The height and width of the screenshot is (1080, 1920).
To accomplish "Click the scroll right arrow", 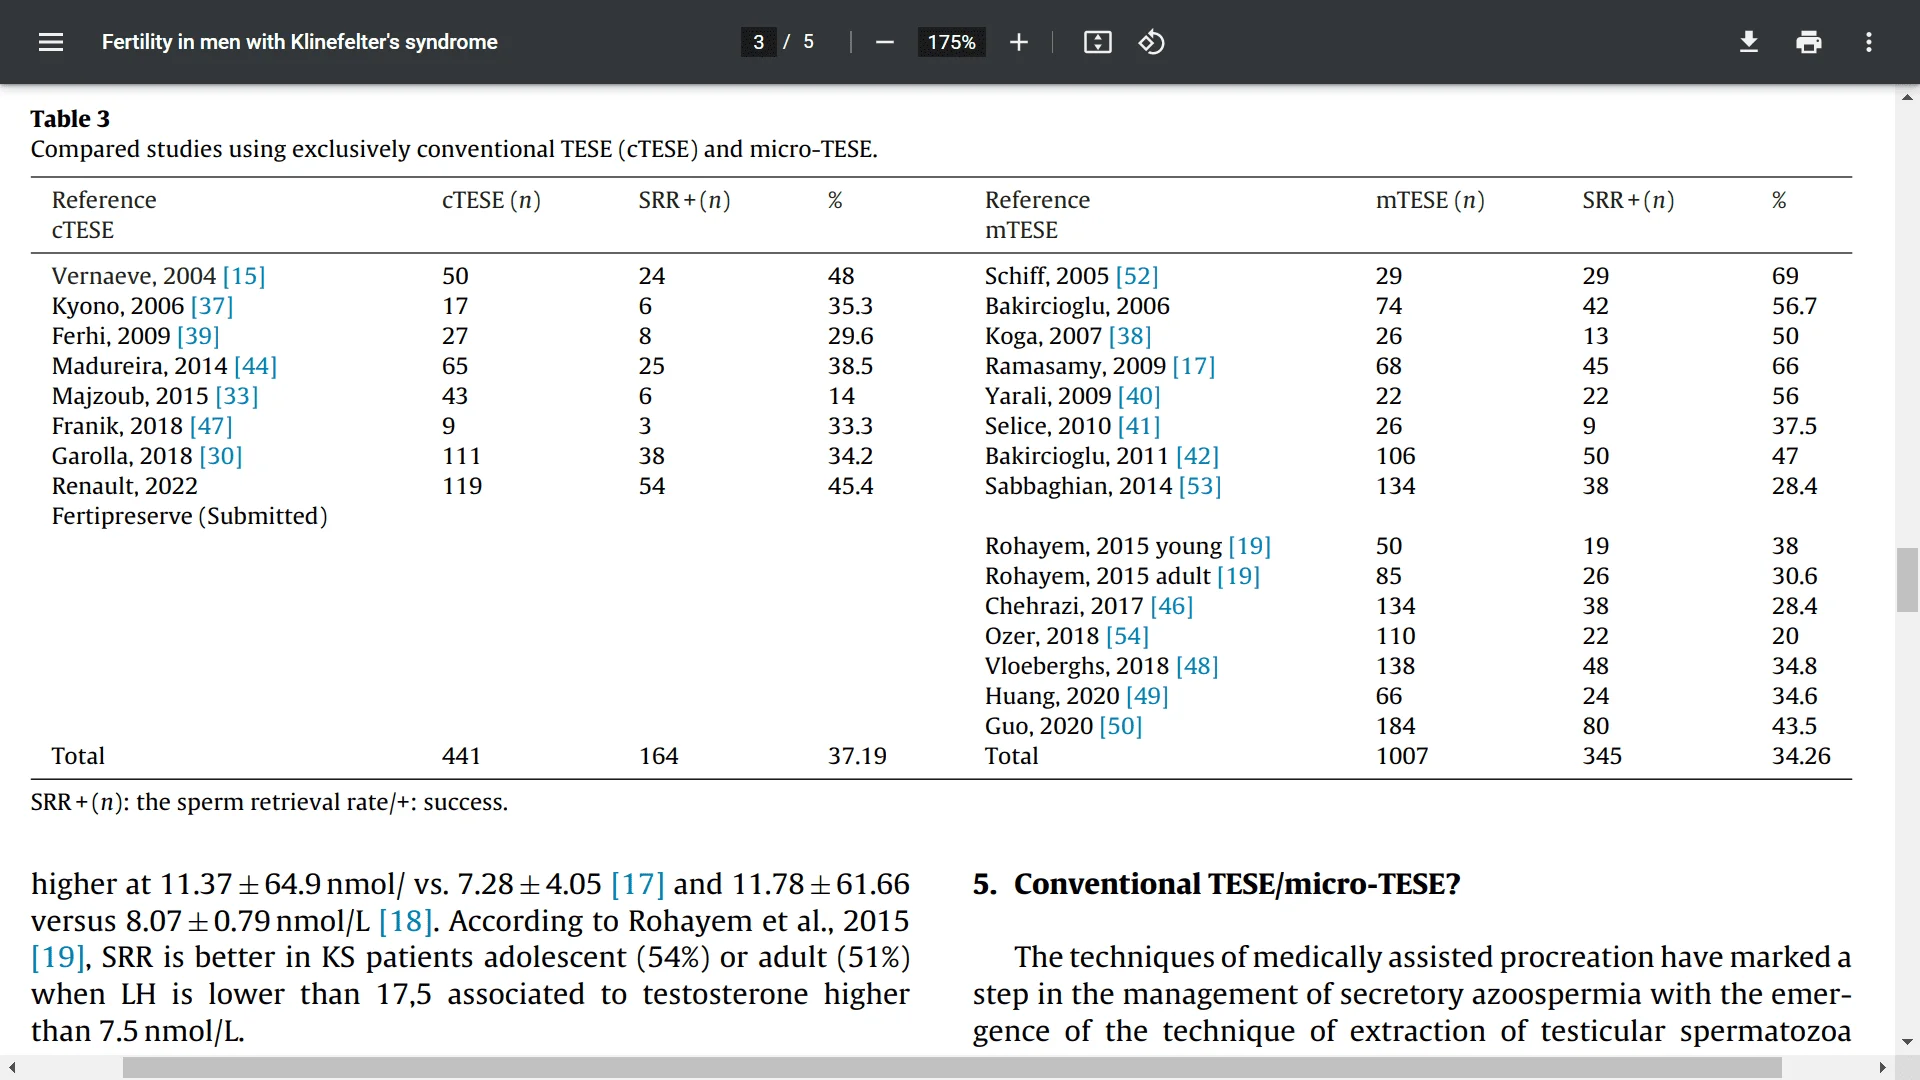I will click(x=1882, y=1068).
